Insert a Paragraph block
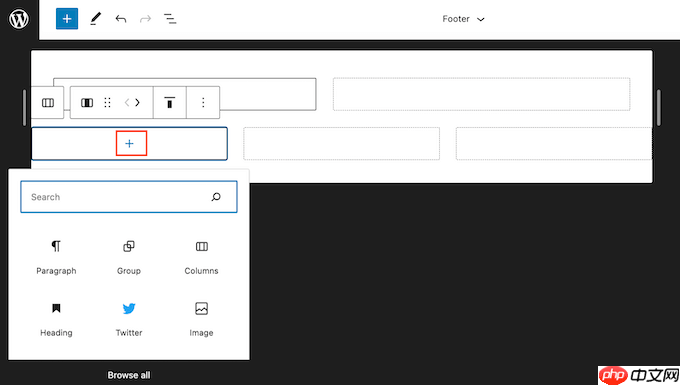The height and width of the screenshot is (385, 680). click(x=56, y=257)
